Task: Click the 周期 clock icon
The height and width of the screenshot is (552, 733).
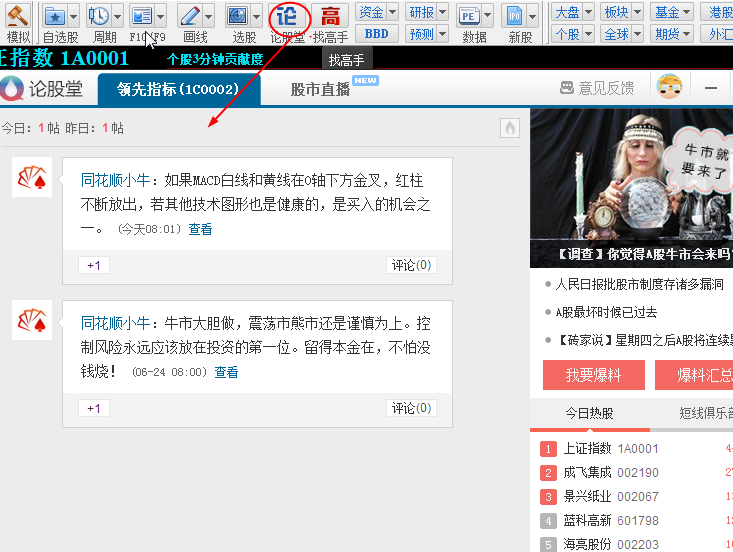Action: coord(98,16)
